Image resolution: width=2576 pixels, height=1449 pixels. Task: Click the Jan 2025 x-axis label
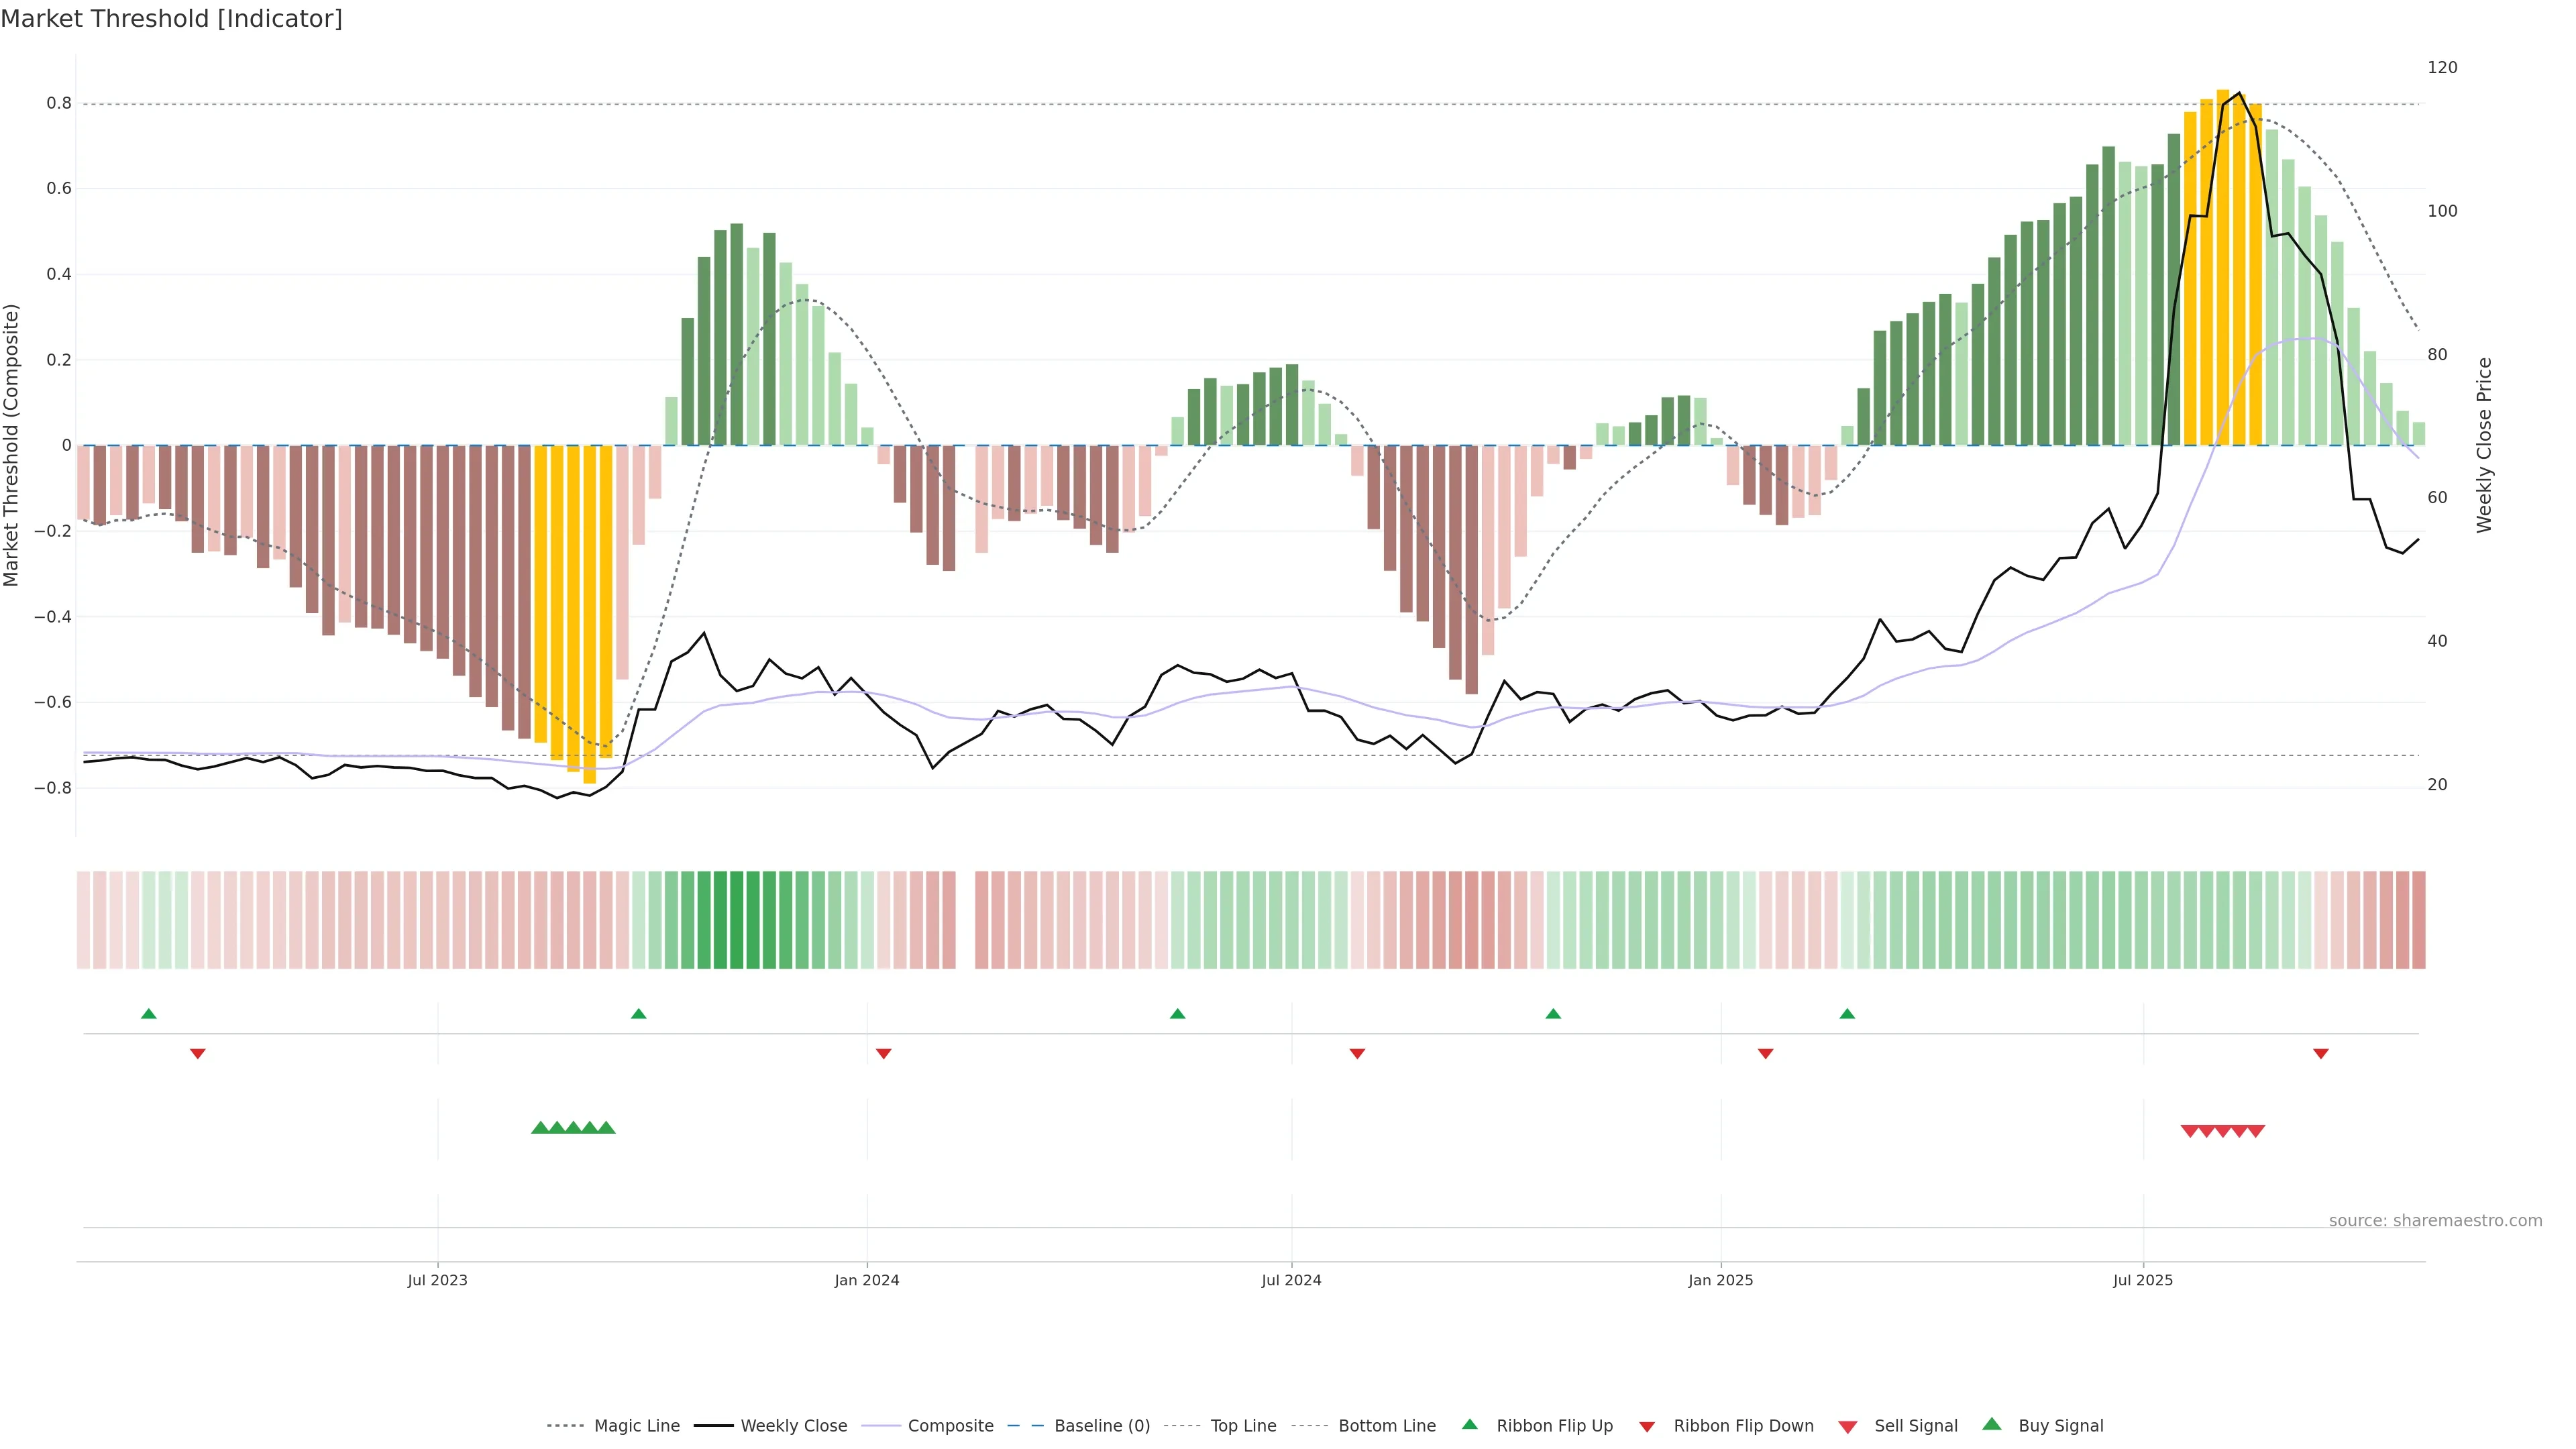1720,1280
